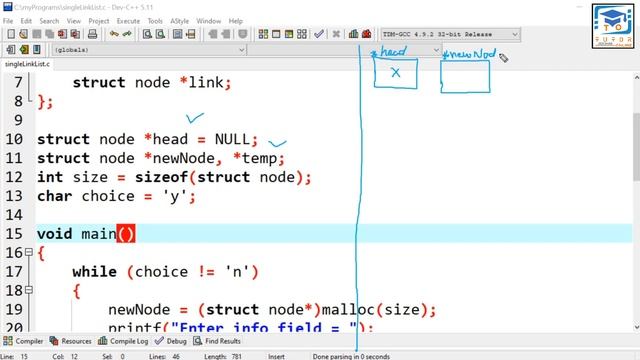Switch to the Find Results tab
The width and height of the screenshot is (640, 360).
tap(217, 341)
